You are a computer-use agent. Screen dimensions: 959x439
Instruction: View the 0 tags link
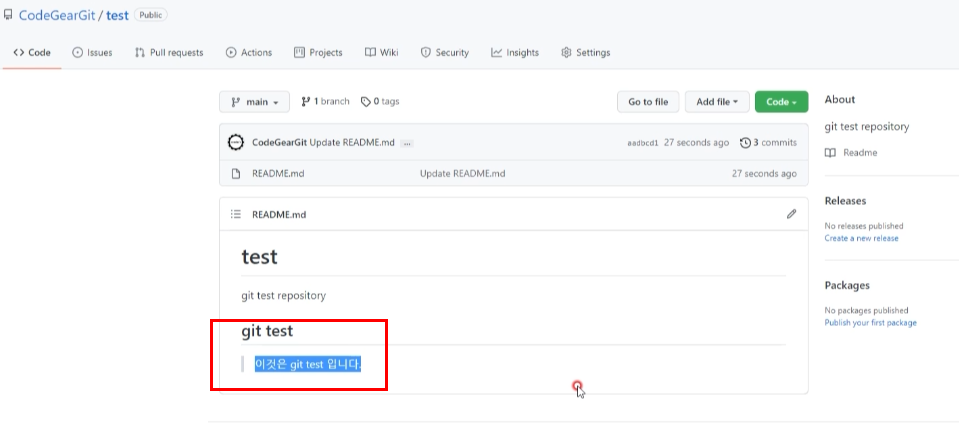click(x=380, y=101)
